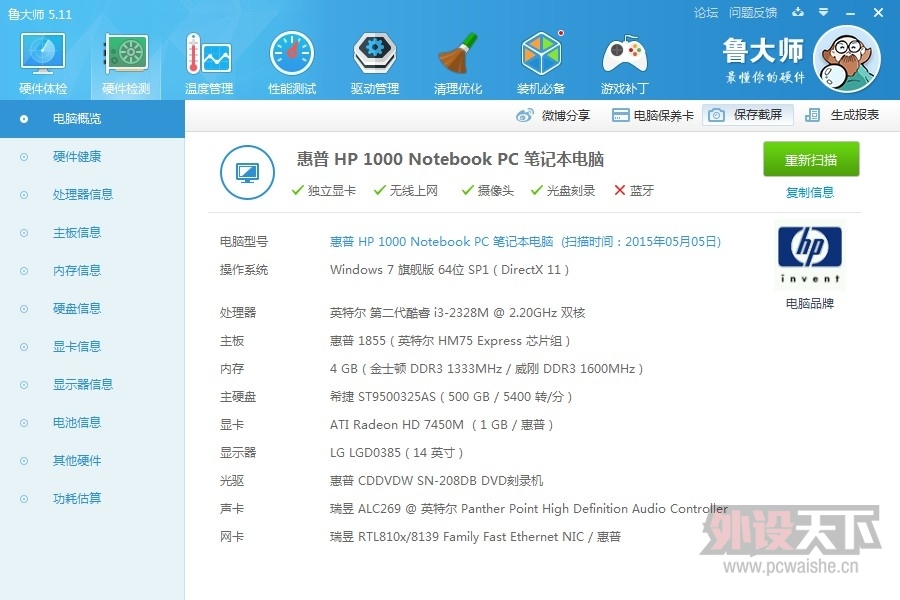Click the 重新扫描 rescan button
Viewport: 900px width, 600px height.
click(811, 159)
